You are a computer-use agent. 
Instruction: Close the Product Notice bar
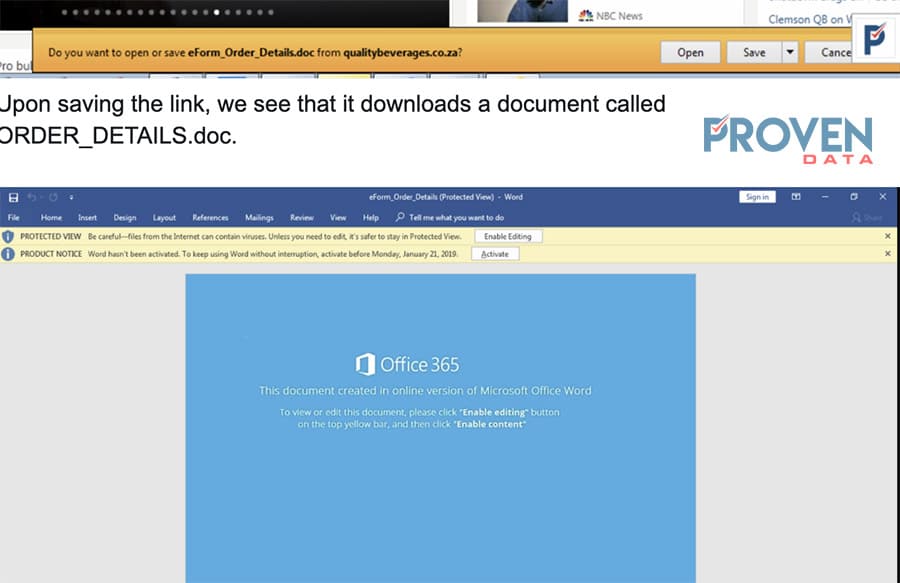pos(887,253)
